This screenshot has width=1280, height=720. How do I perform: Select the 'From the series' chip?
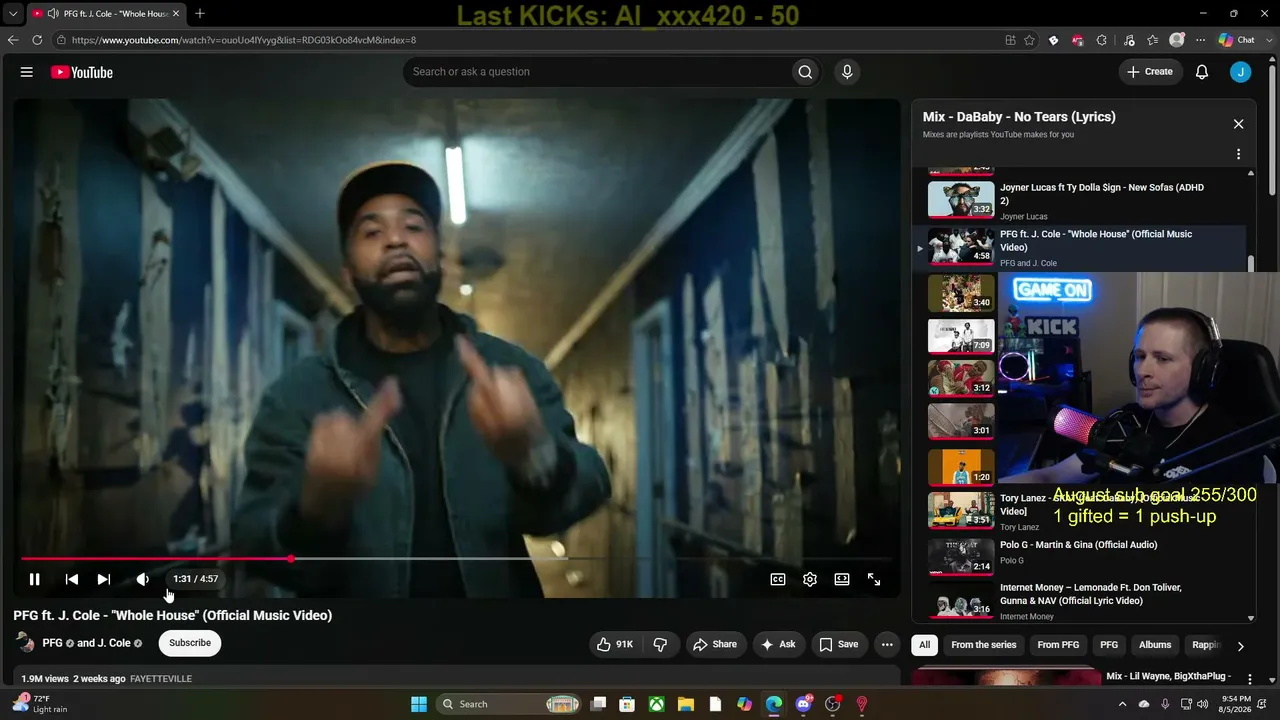coord(984,645)
